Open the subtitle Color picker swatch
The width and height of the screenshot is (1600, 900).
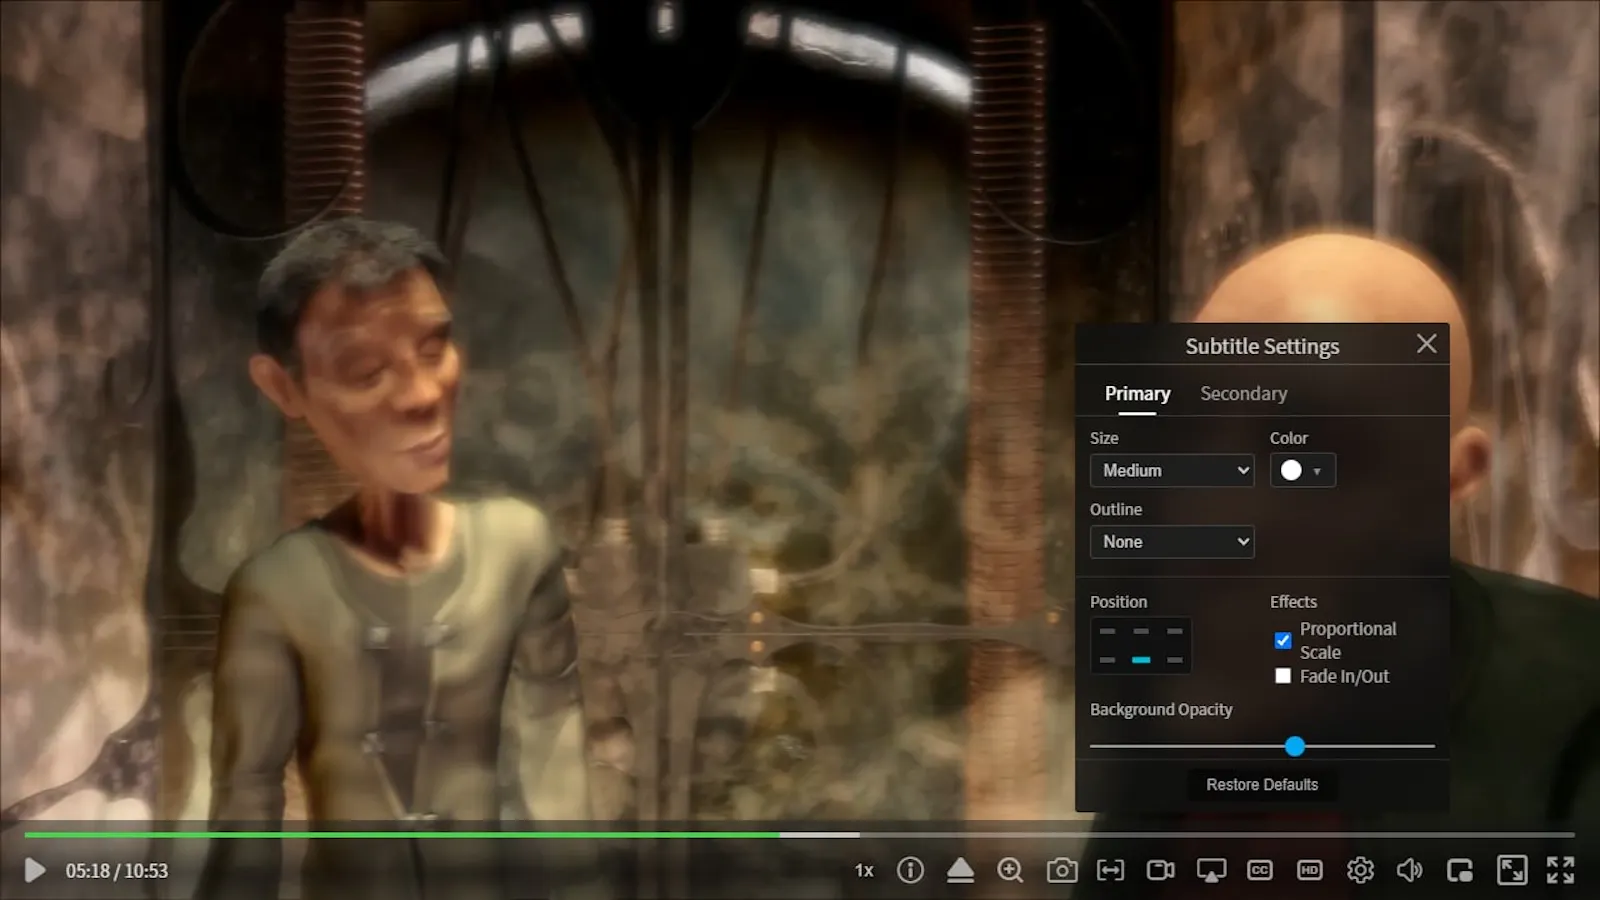[1302, 470]
